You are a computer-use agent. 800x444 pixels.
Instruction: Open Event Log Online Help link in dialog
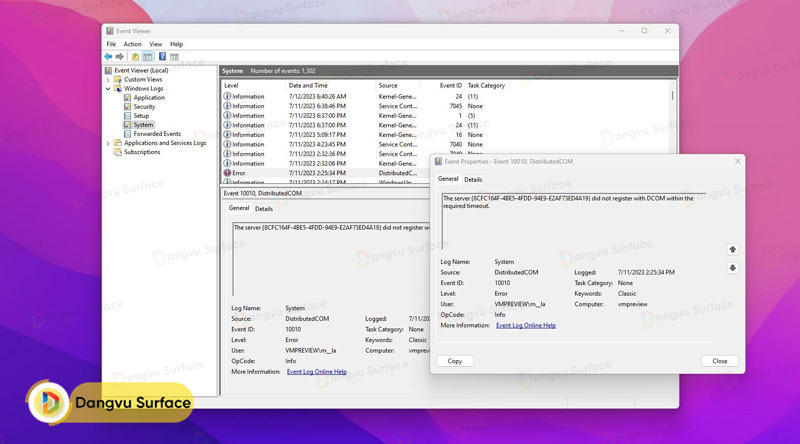(x=526, y=325)
